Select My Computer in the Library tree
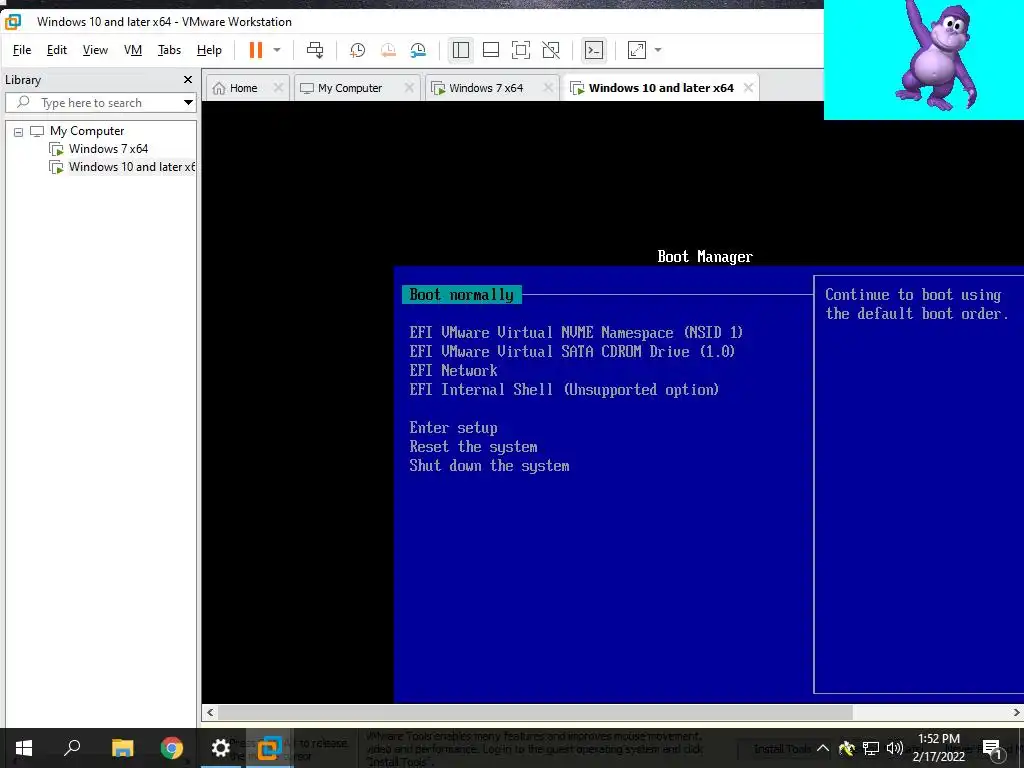 (x=87, y=131)
